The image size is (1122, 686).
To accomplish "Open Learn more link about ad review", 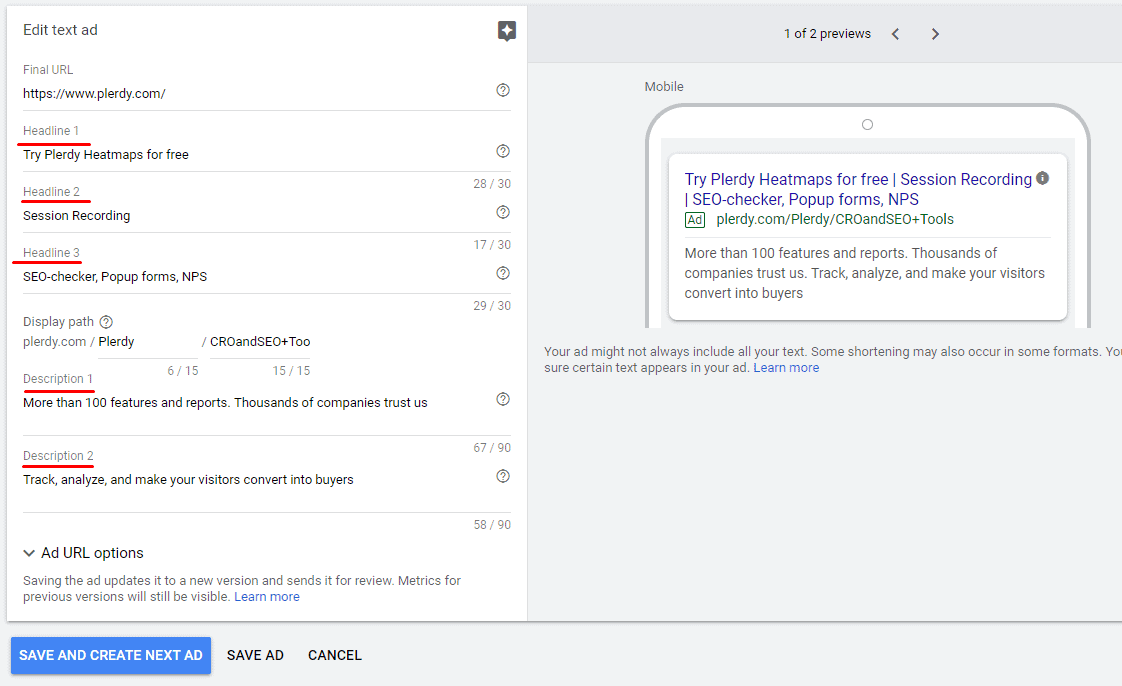I will point(267,597).
